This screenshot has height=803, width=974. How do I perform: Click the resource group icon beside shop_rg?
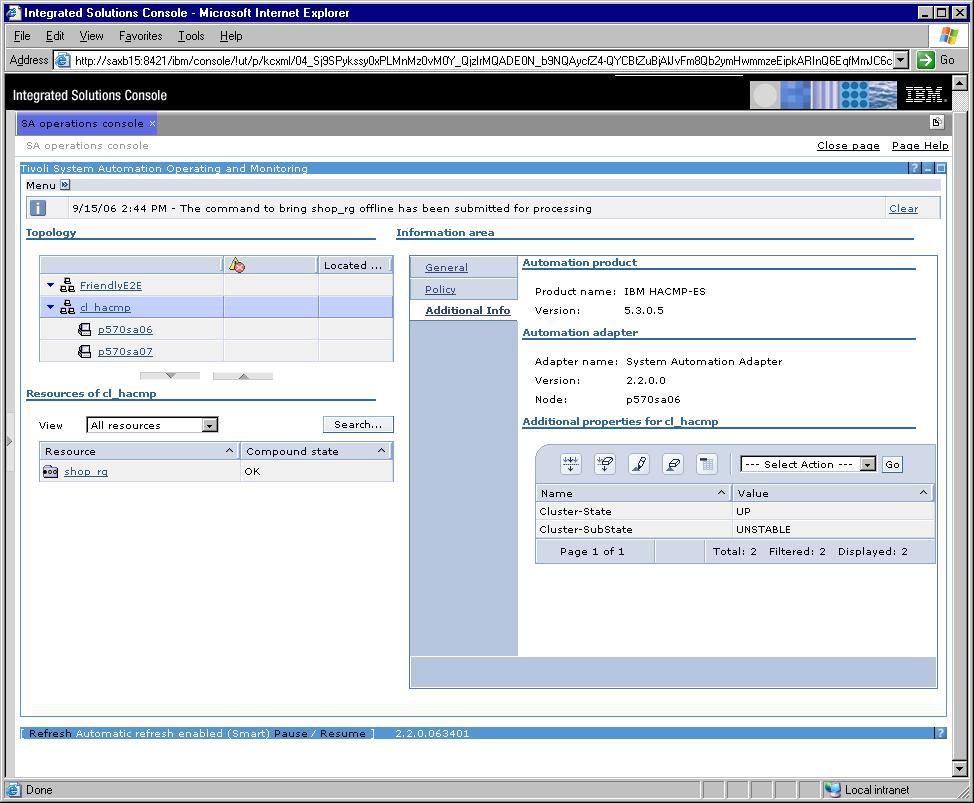(50, 471)
